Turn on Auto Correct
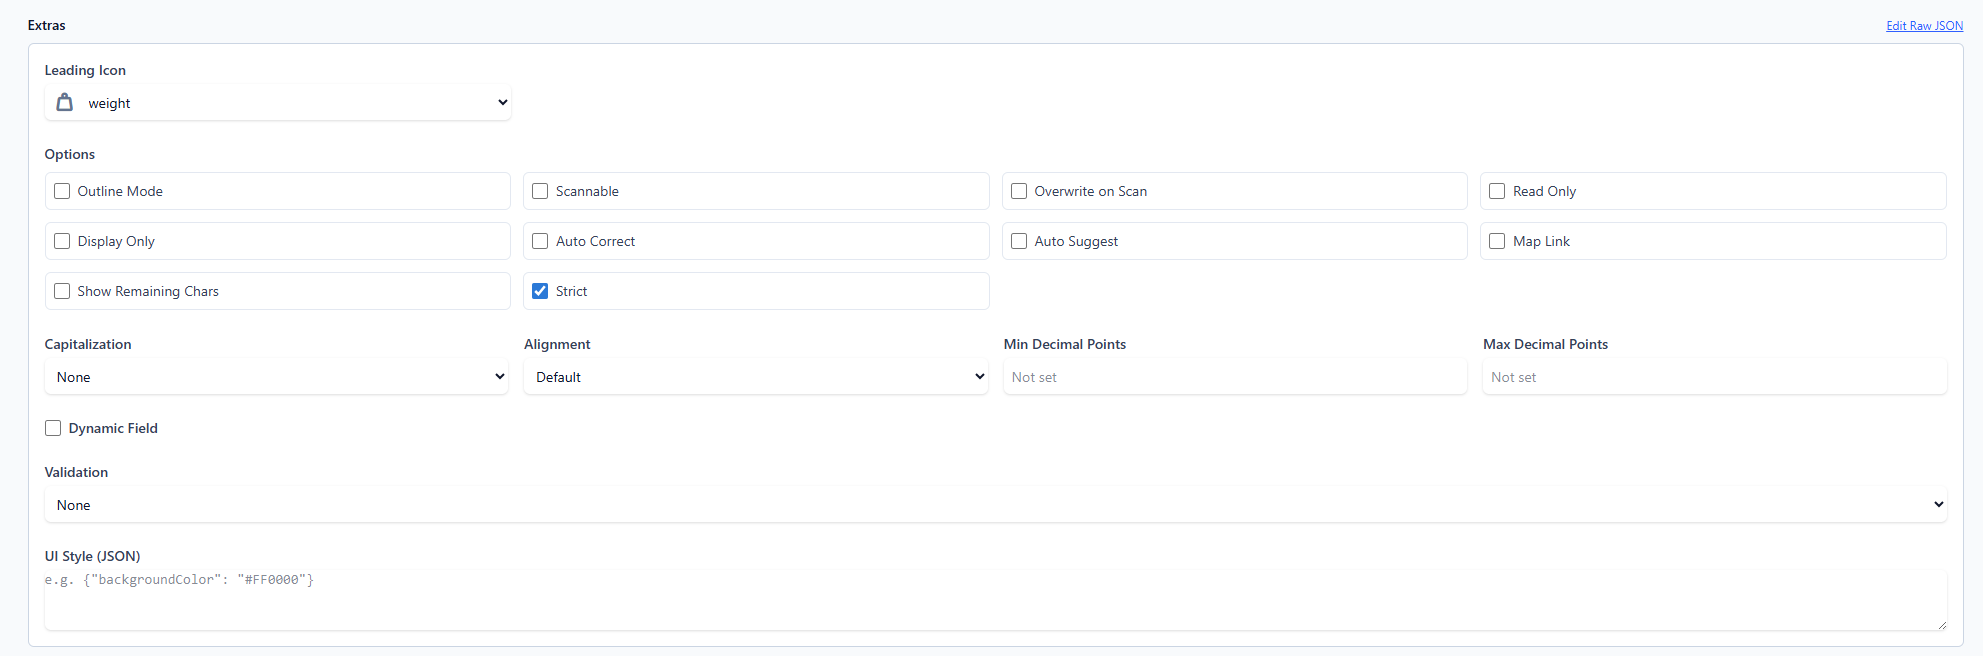Image resolution: width=1983 pixels, height=656 pixels. tap(540, 241)
